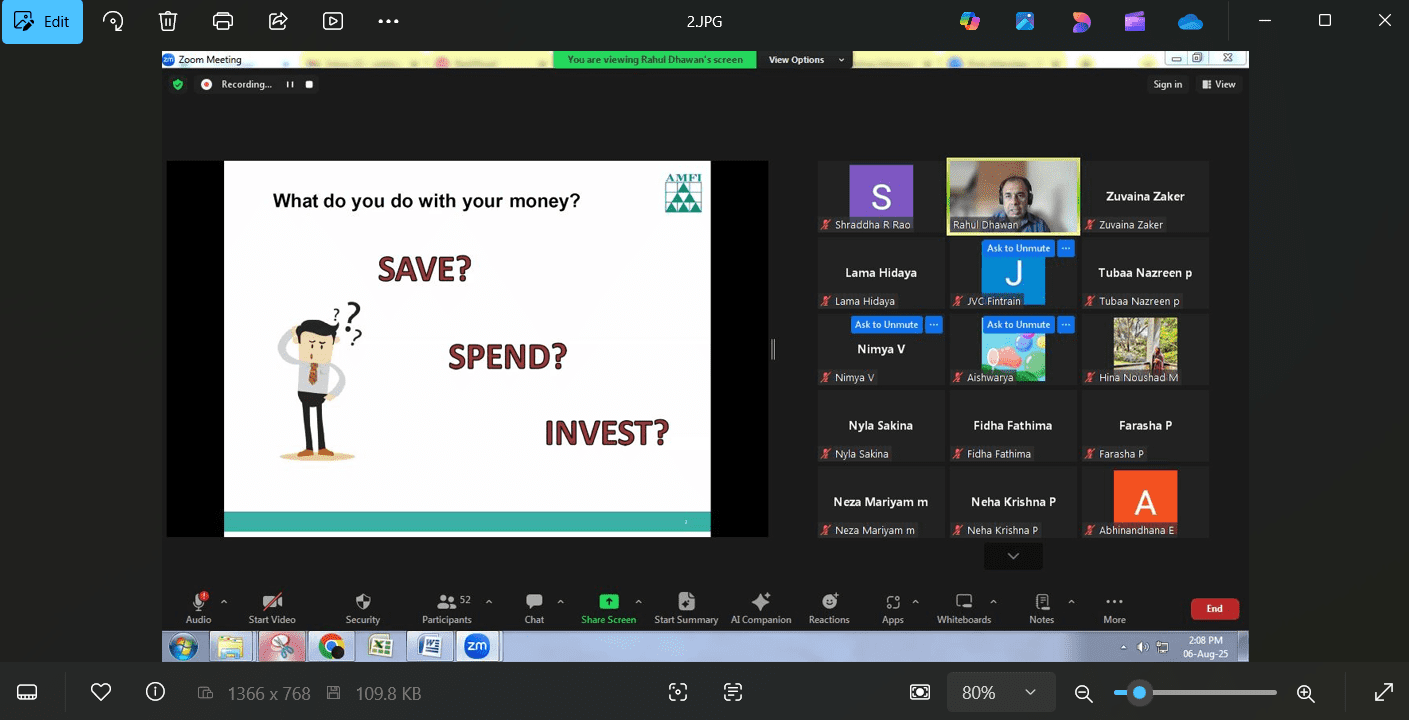Screen dimensions: 1409x720
Task: Enter full screen with the expand arrows
Action: pos(1384,692)
